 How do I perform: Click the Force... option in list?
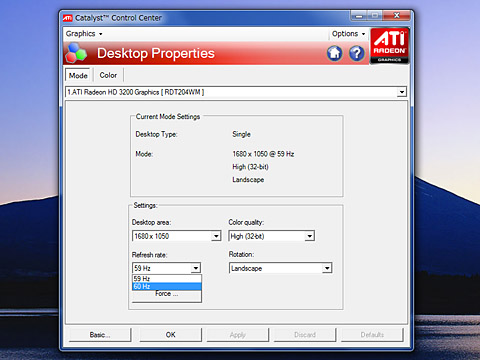[x=167, y=294]
